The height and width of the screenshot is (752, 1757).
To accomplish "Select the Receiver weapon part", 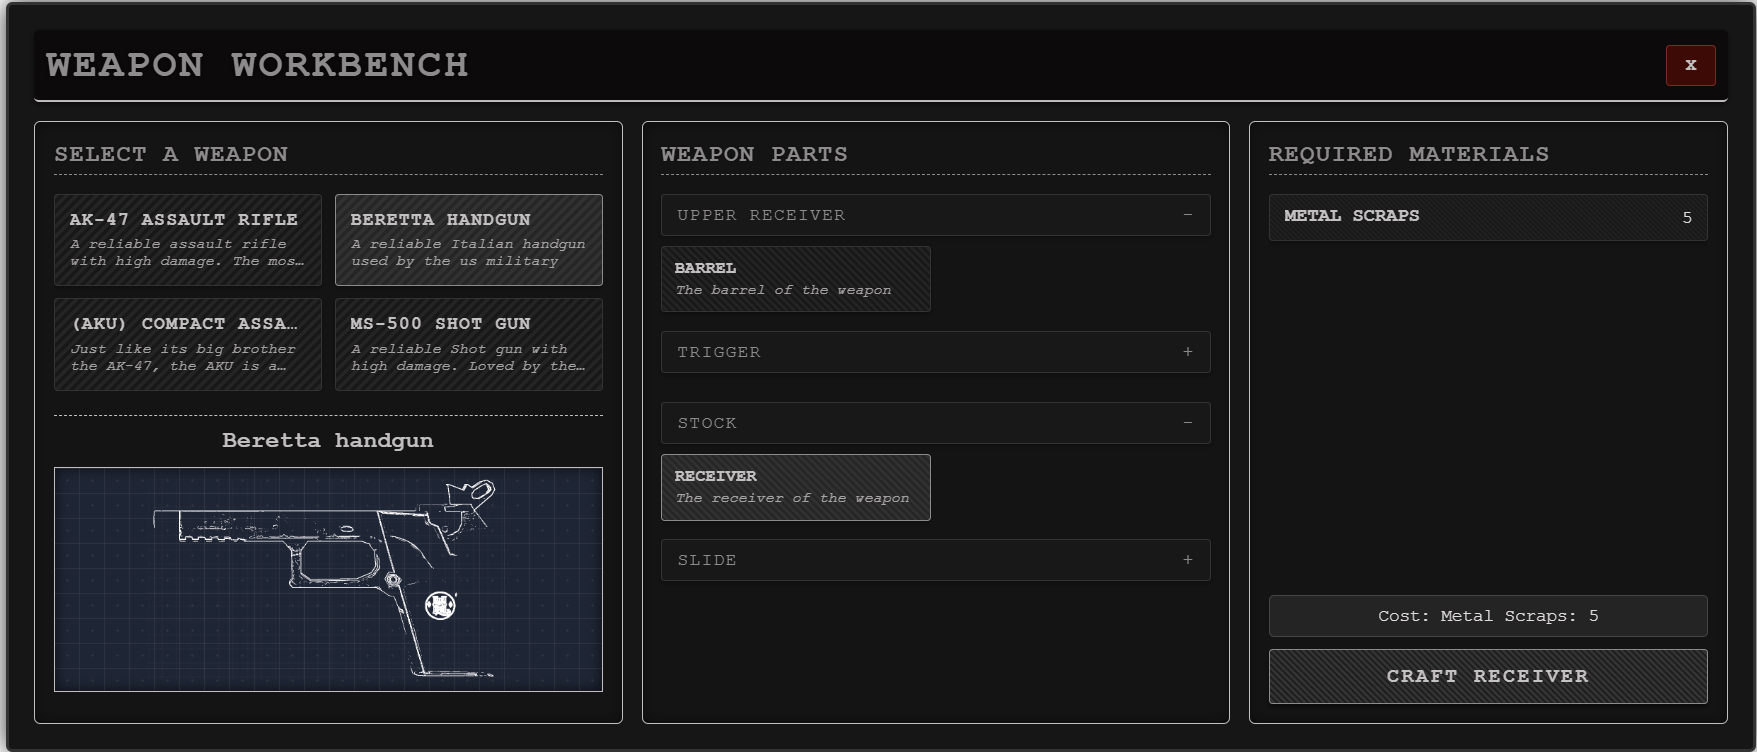I will pyautogui.click(x=795, y=487).
